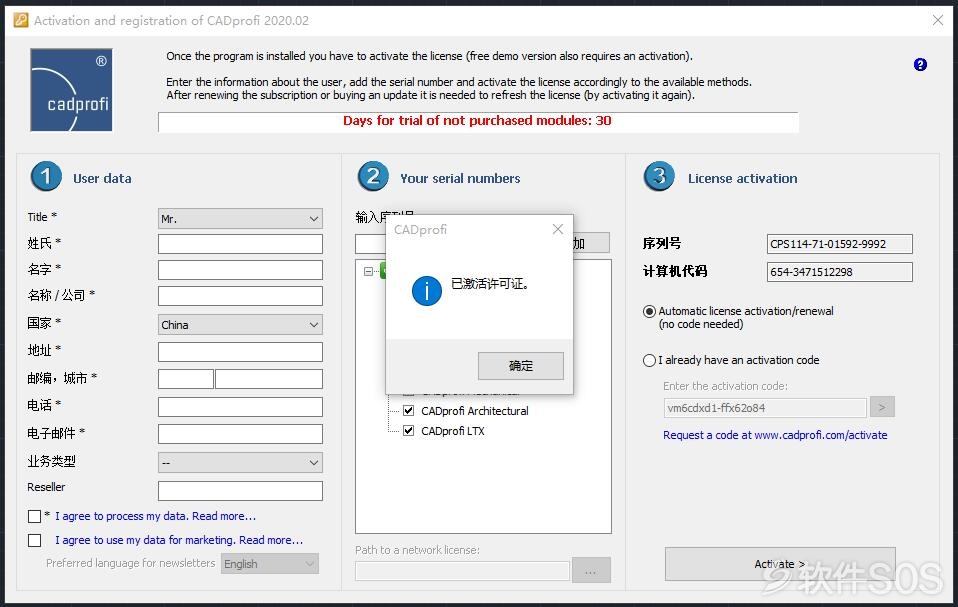The height and width of the screenshot is (607, 958).
Task: Uncheck CADprofi LTX module
Action: (409, 431)
